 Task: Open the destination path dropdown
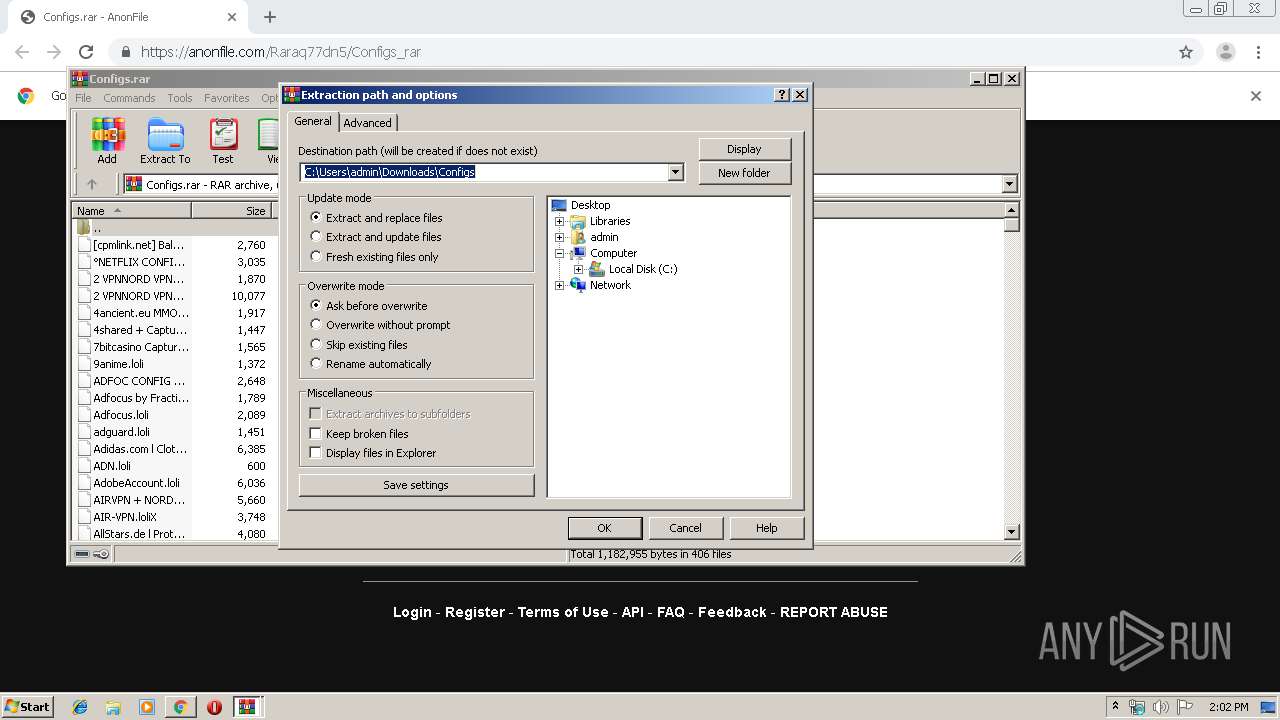pos(675,172)
